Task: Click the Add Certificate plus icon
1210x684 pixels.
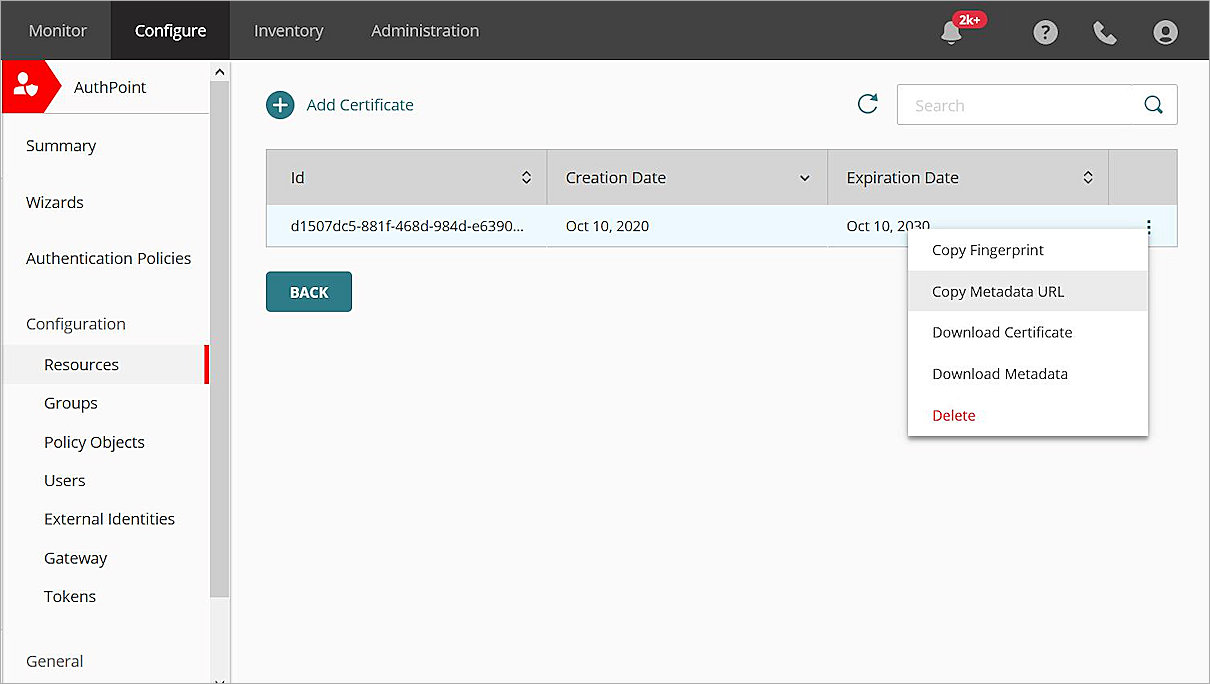Action: tap(280, 104)
